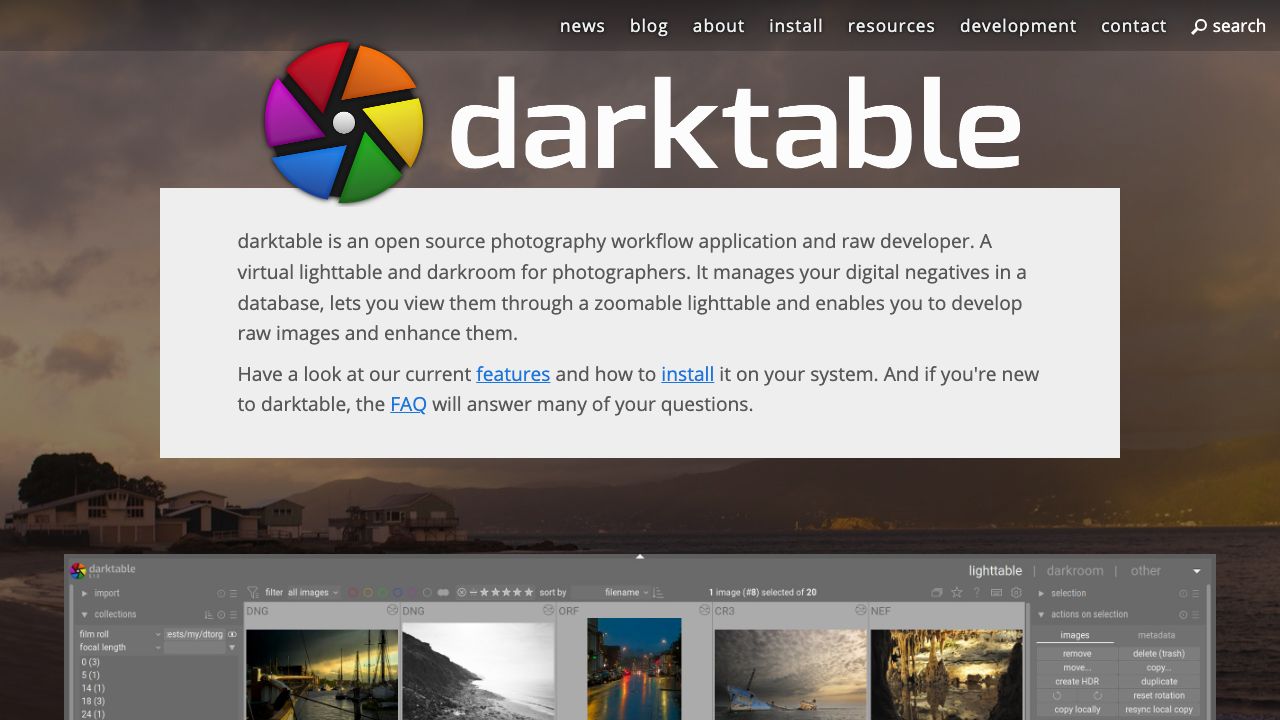Click altered icon on CR3 thumbnail header
This screenshot has width=1280, height=720.
click(x=861, y=610)
